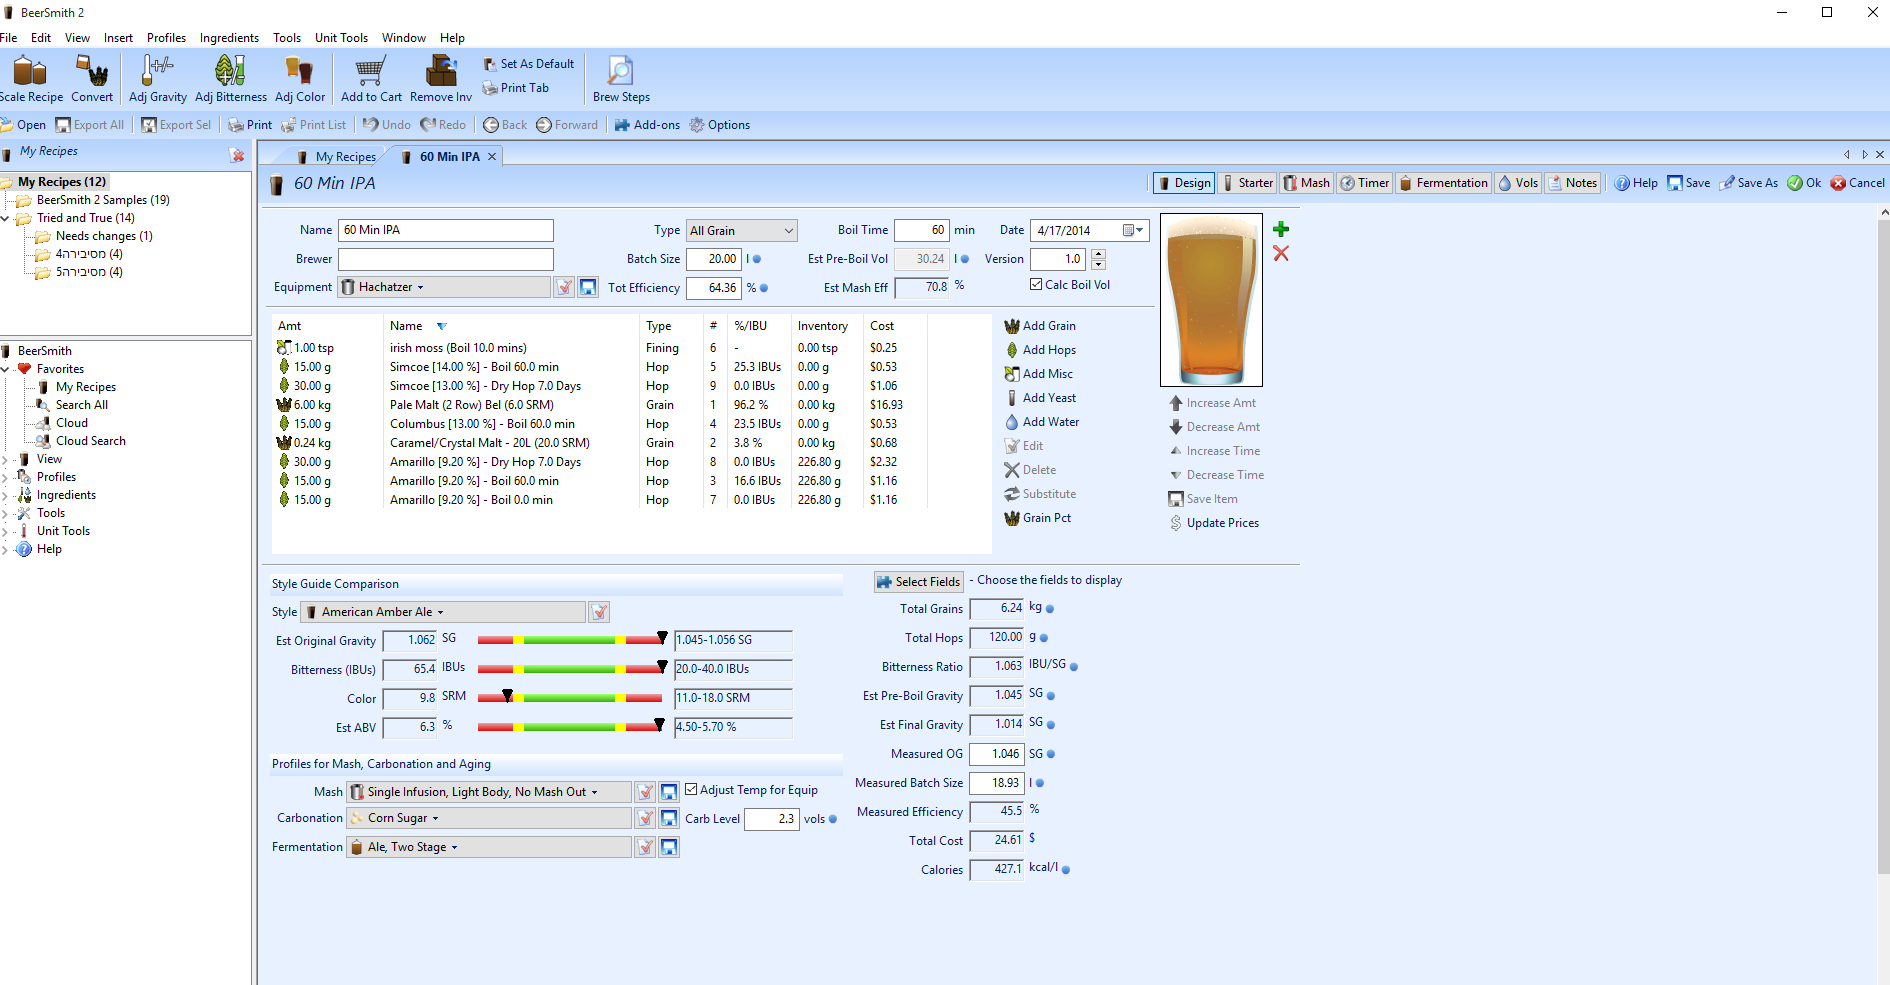The height and width of the screenshot is (985, 1890).
Task: Click the save icon beside Mash profile
Action: (x=669, y=792)
